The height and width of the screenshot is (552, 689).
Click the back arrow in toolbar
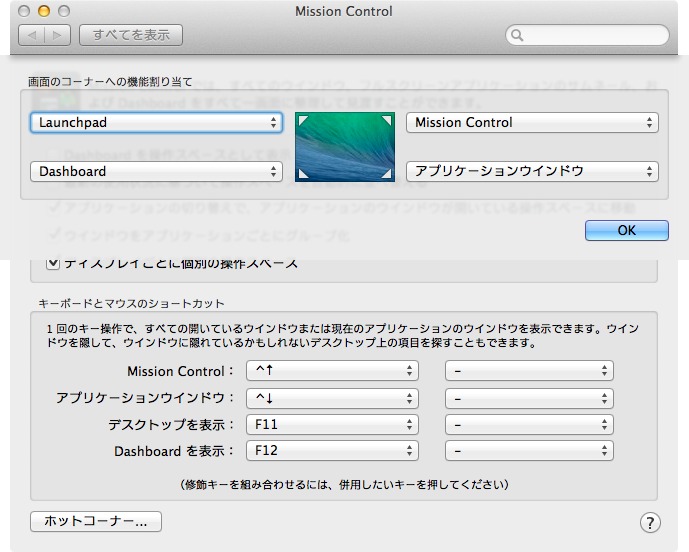tap(32, 35)
